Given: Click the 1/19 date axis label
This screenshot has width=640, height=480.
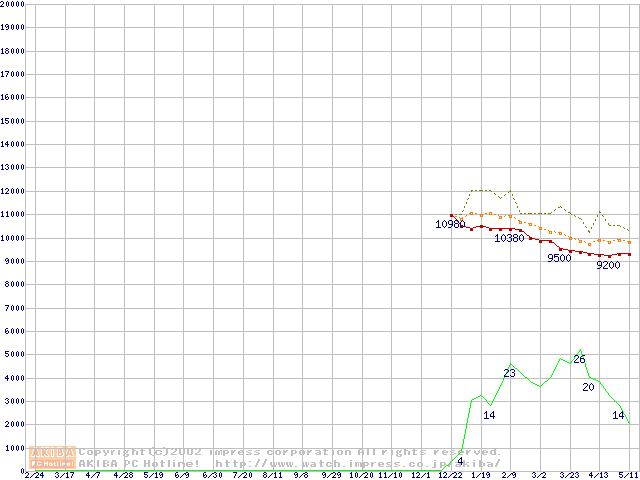Looking at the screenshot, I should 479,476.
